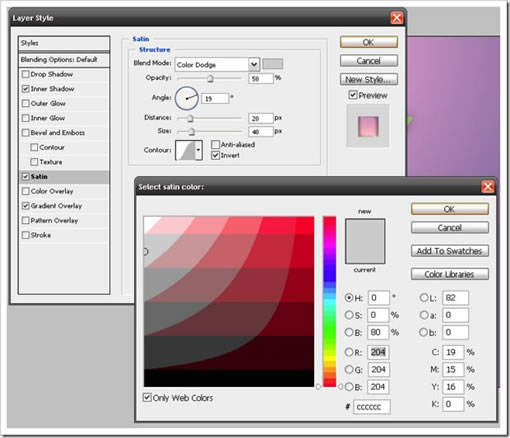Toggle Only Web Colors checkbox
Screen dimensions: 510x438
[147, 397]
